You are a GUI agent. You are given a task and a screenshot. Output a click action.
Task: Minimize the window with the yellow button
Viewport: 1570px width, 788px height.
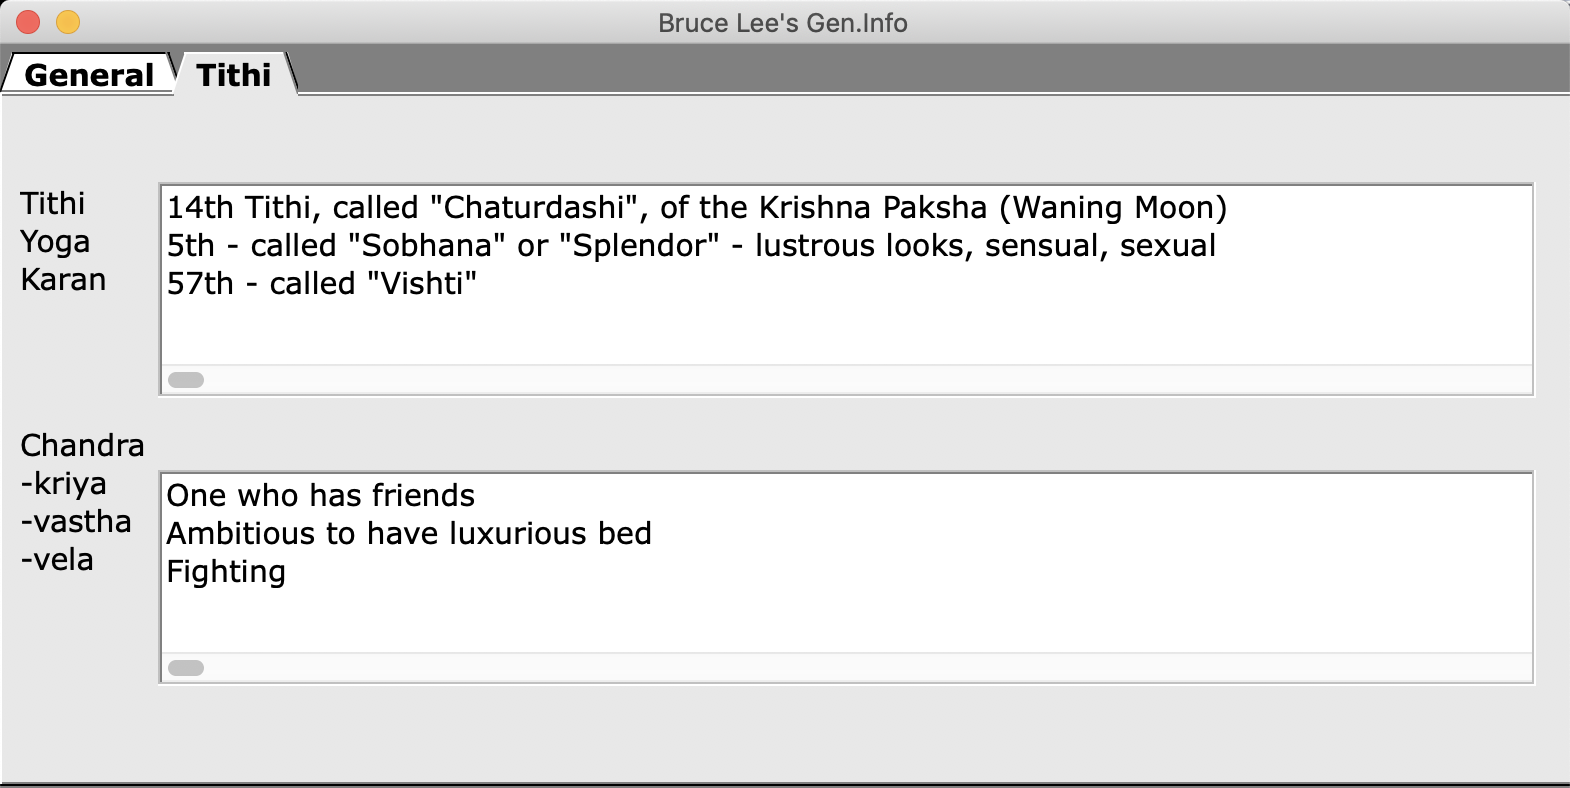pyautogui.click(x=68, y=22)
